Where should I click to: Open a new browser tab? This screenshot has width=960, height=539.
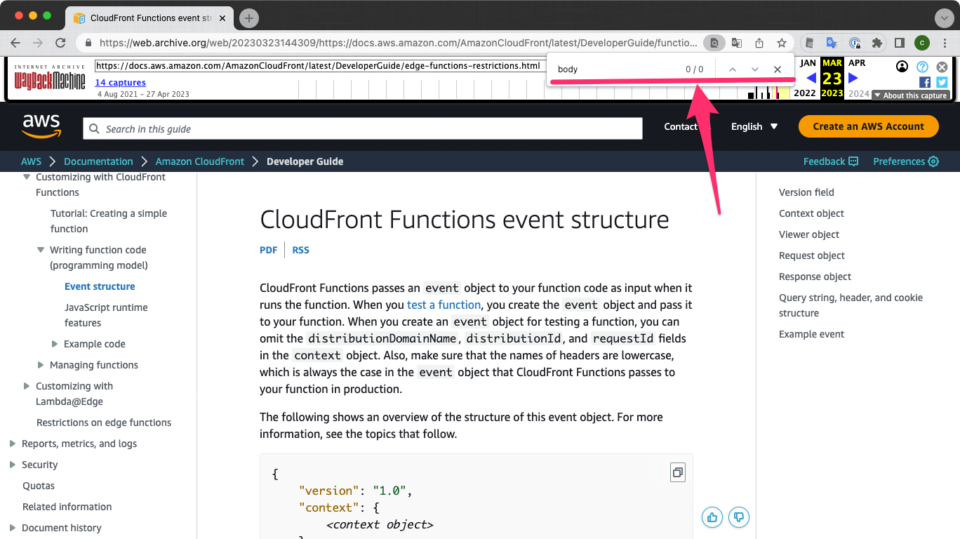point(249,18)
